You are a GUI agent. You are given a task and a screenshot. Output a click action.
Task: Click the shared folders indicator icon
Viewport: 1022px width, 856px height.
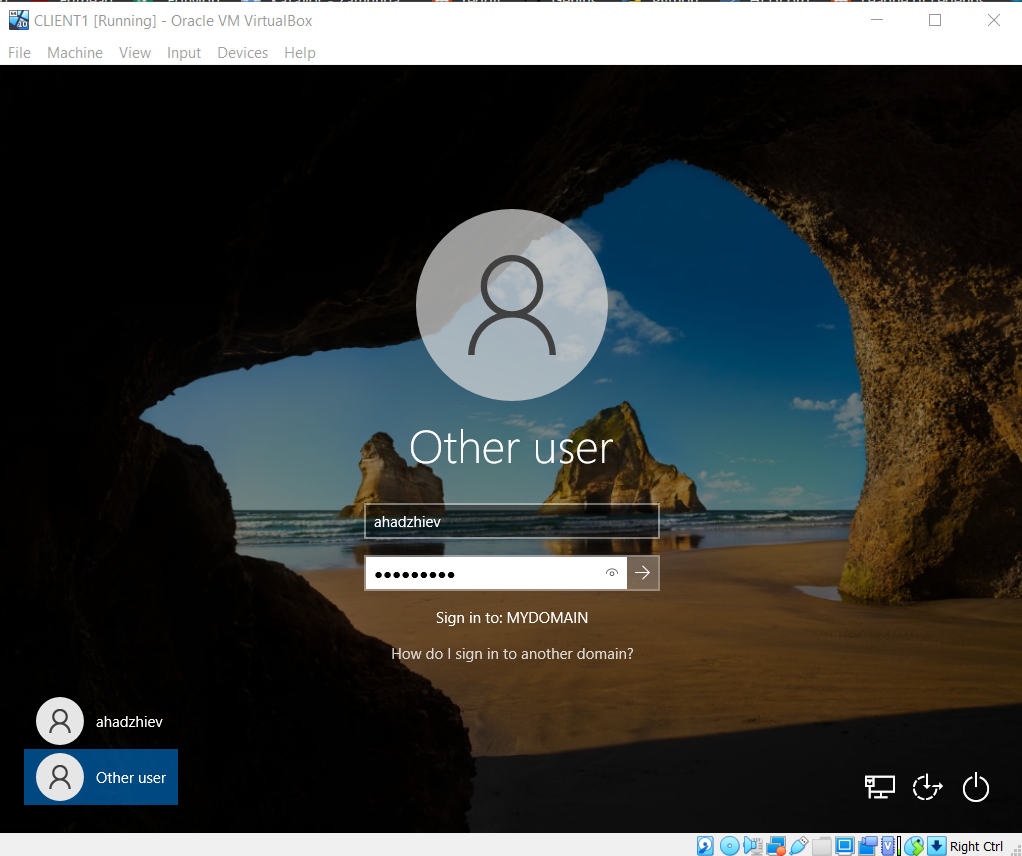(821, 846)
